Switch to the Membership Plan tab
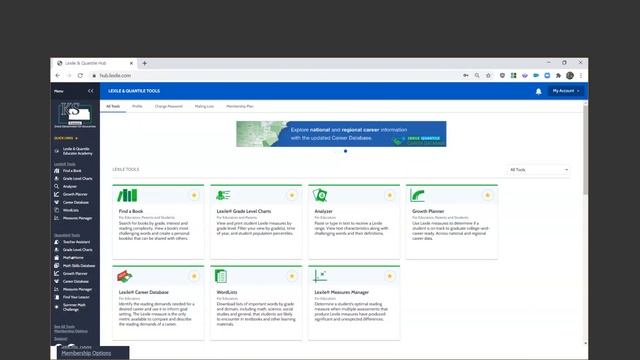The width and height of the screenshot is (640, 360). tap(240, 107)
